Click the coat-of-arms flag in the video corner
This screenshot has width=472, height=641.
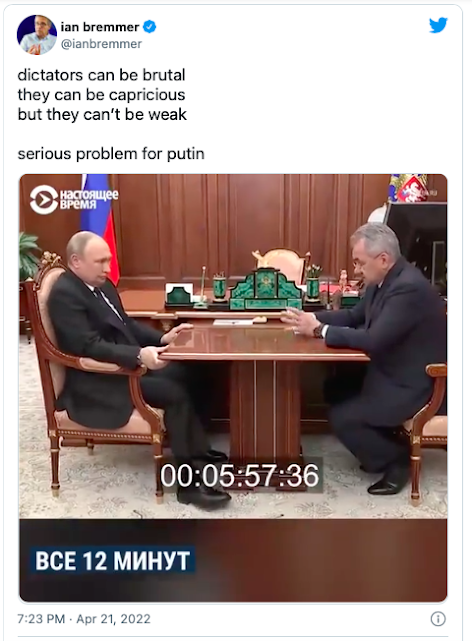coord(409,188)
